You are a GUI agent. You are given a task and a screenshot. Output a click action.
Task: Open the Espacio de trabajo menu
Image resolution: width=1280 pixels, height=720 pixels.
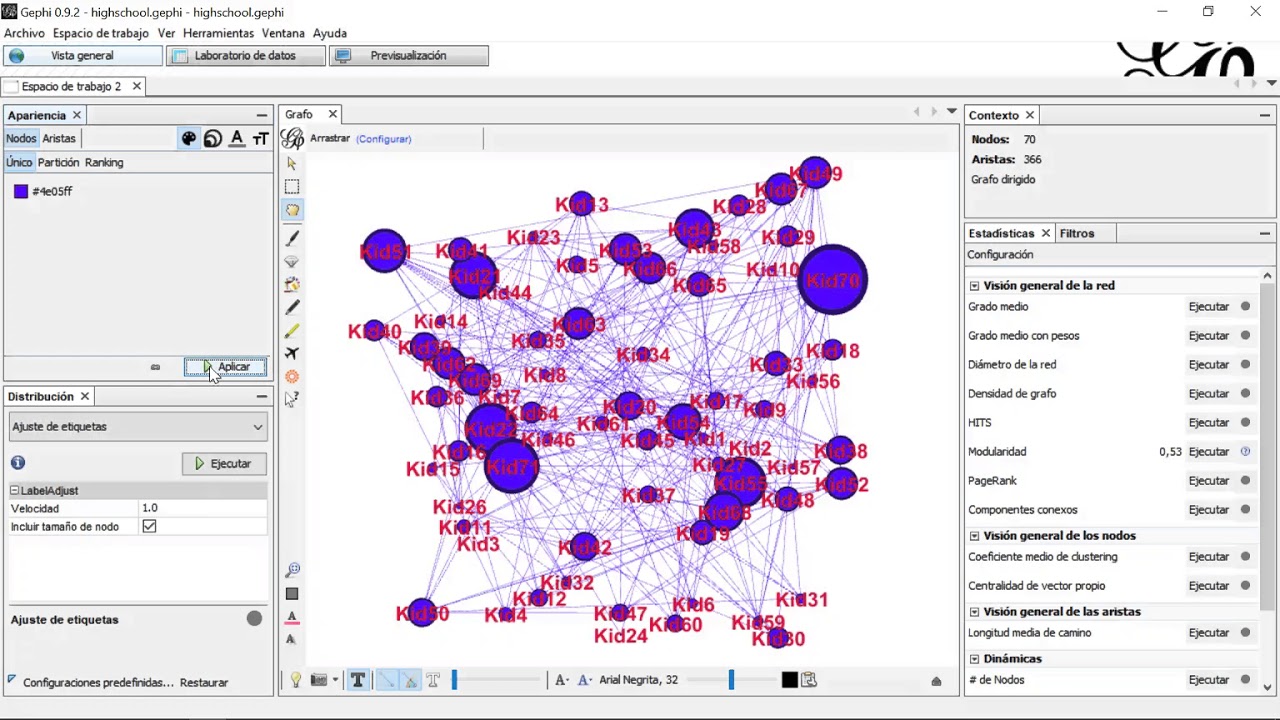tap(101, 33)
